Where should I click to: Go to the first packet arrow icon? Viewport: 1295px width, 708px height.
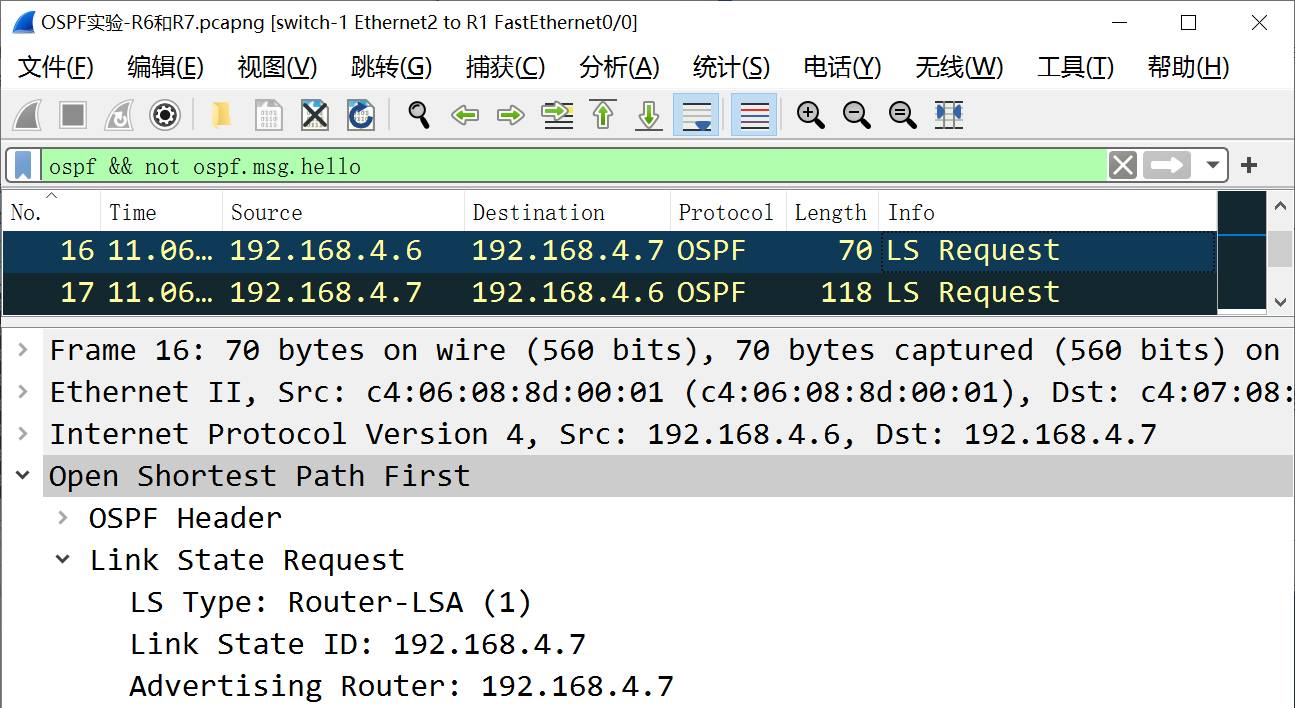coord(603,115)
